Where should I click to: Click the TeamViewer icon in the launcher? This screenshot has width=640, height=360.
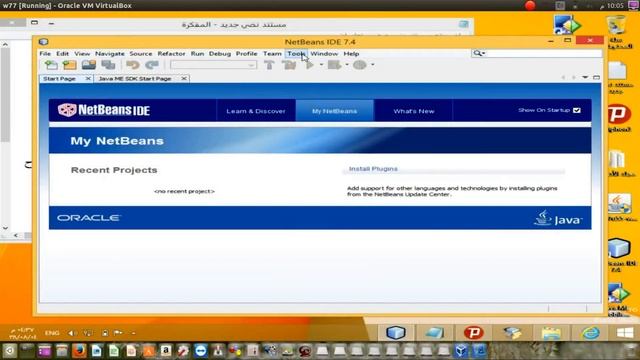[200, 351]
